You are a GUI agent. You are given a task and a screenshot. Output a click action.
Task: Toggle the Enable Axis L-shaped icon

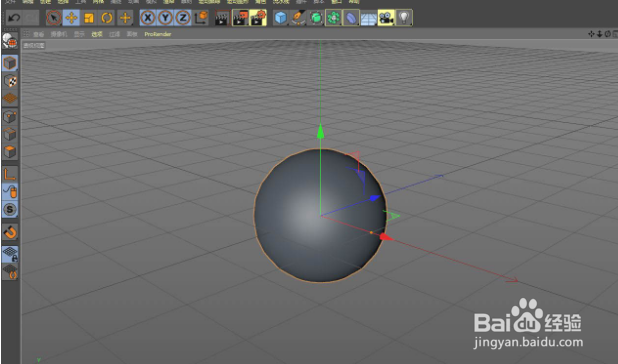(10, 174)
